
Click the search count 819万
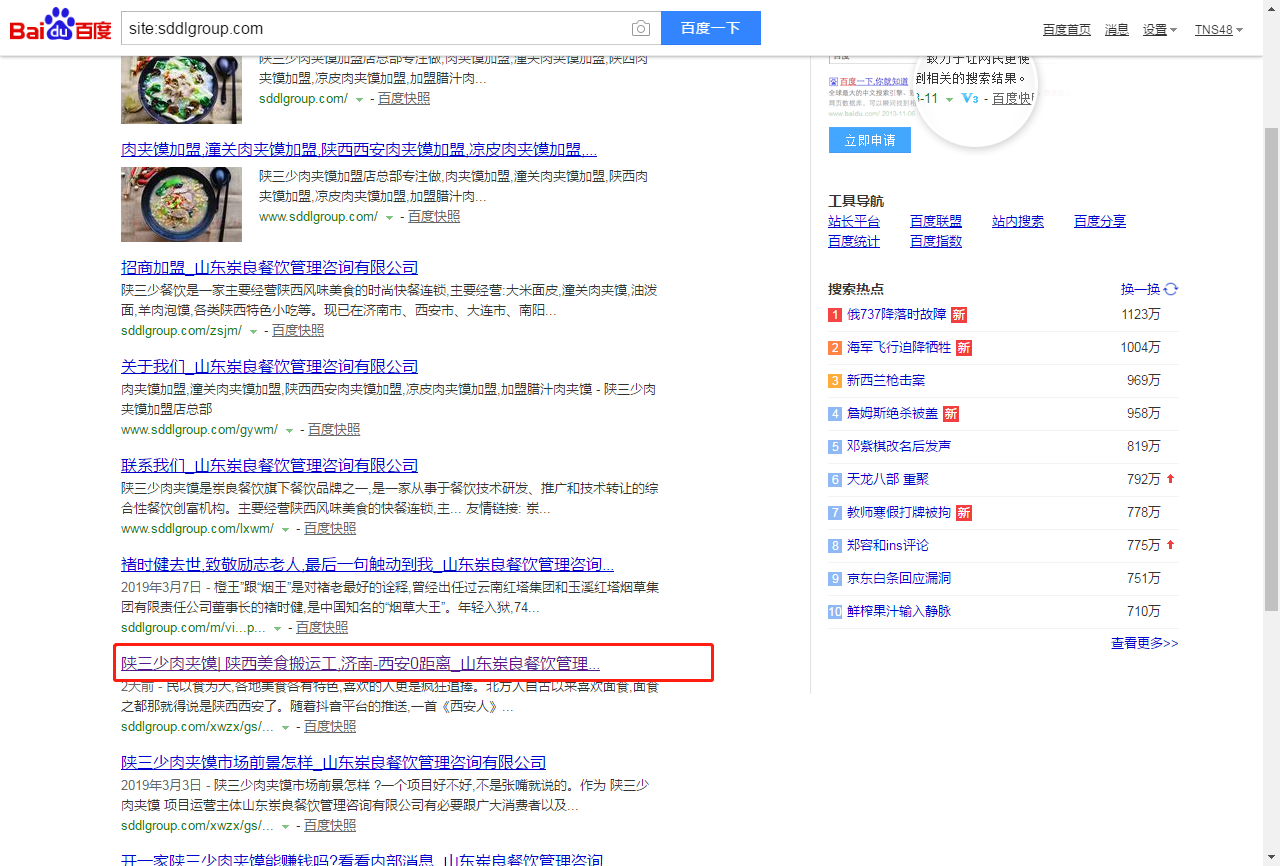[x=1144, y=447]
